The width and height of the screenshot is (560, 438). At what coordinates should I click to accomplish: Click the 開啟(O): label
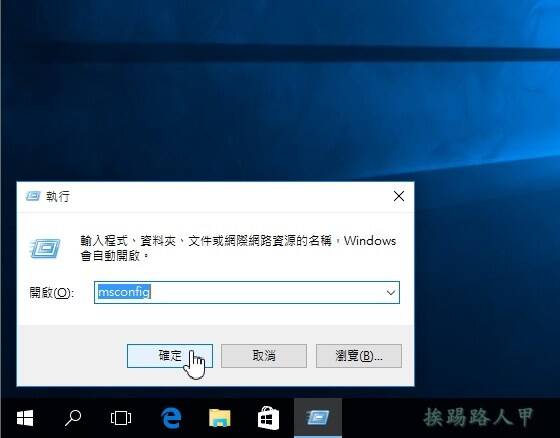(x=52, y=293)
